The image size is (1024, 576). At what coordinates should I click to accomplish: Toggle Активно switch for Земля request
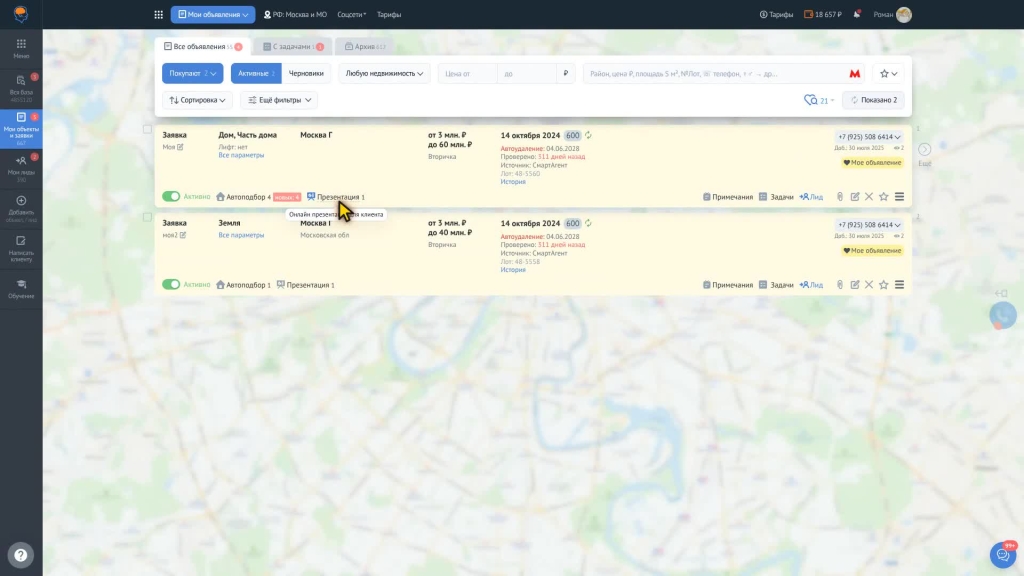171,285
